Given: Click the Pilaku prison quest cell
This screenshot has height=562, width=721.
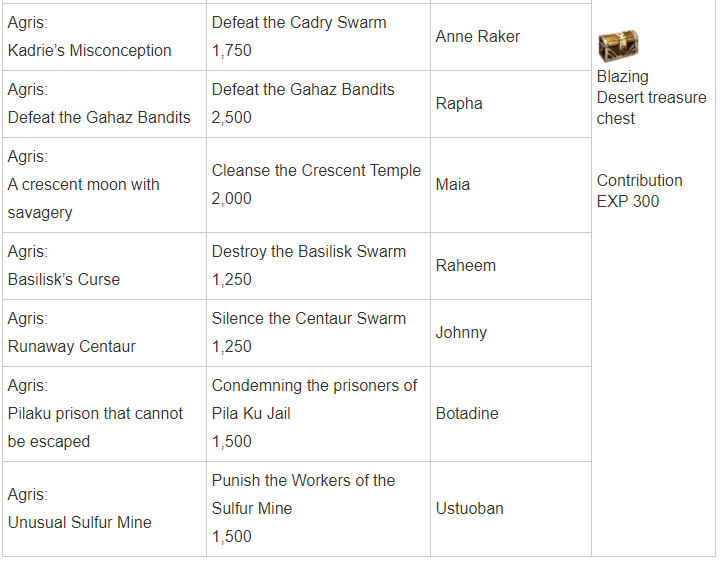Looking at the screenshot, I should [104, 414].
